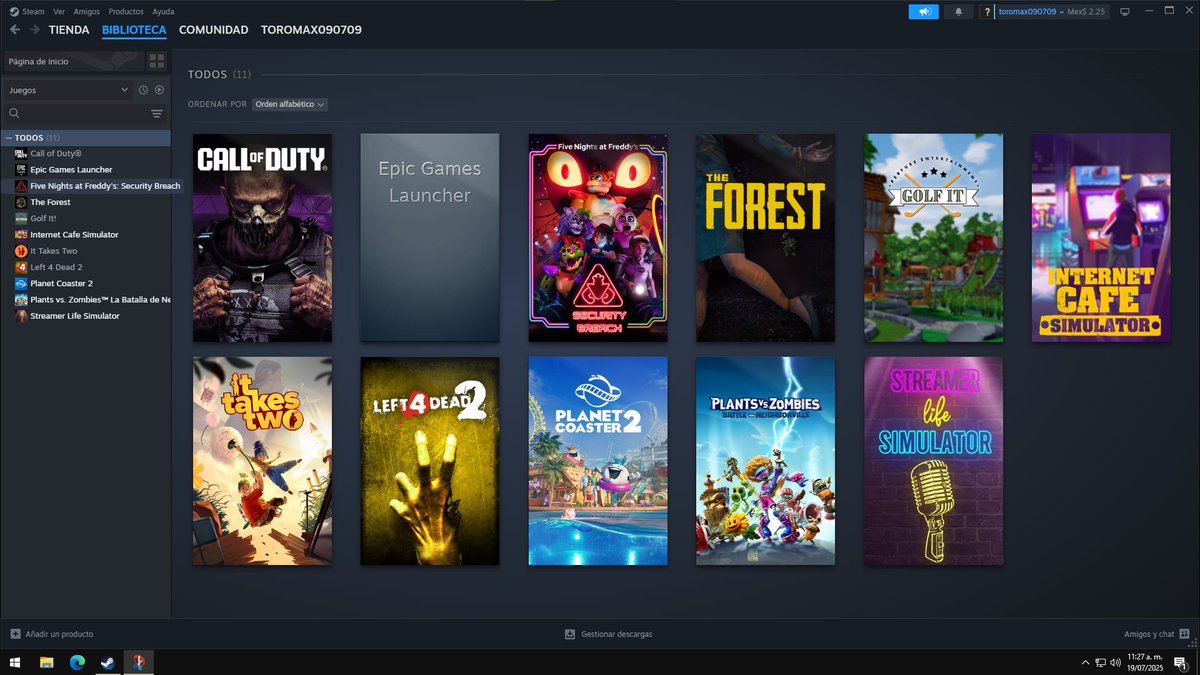Open File Explorer from taskbar
Screen dimensions: 1200x675
click(46, 662)
